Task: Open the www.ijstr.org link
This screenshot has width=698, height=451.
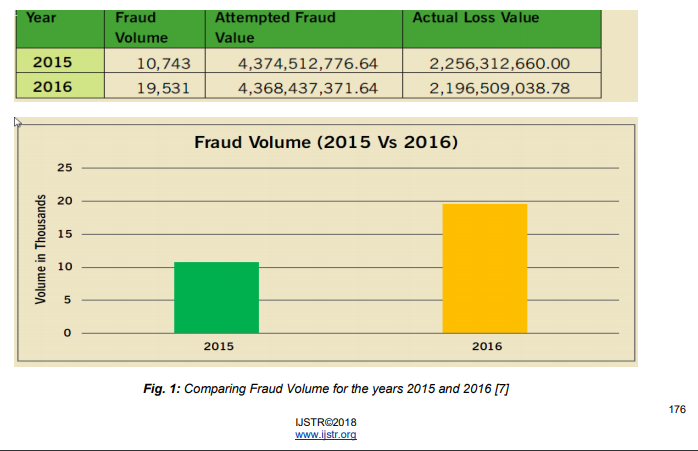Action: [x=325, y=435]
